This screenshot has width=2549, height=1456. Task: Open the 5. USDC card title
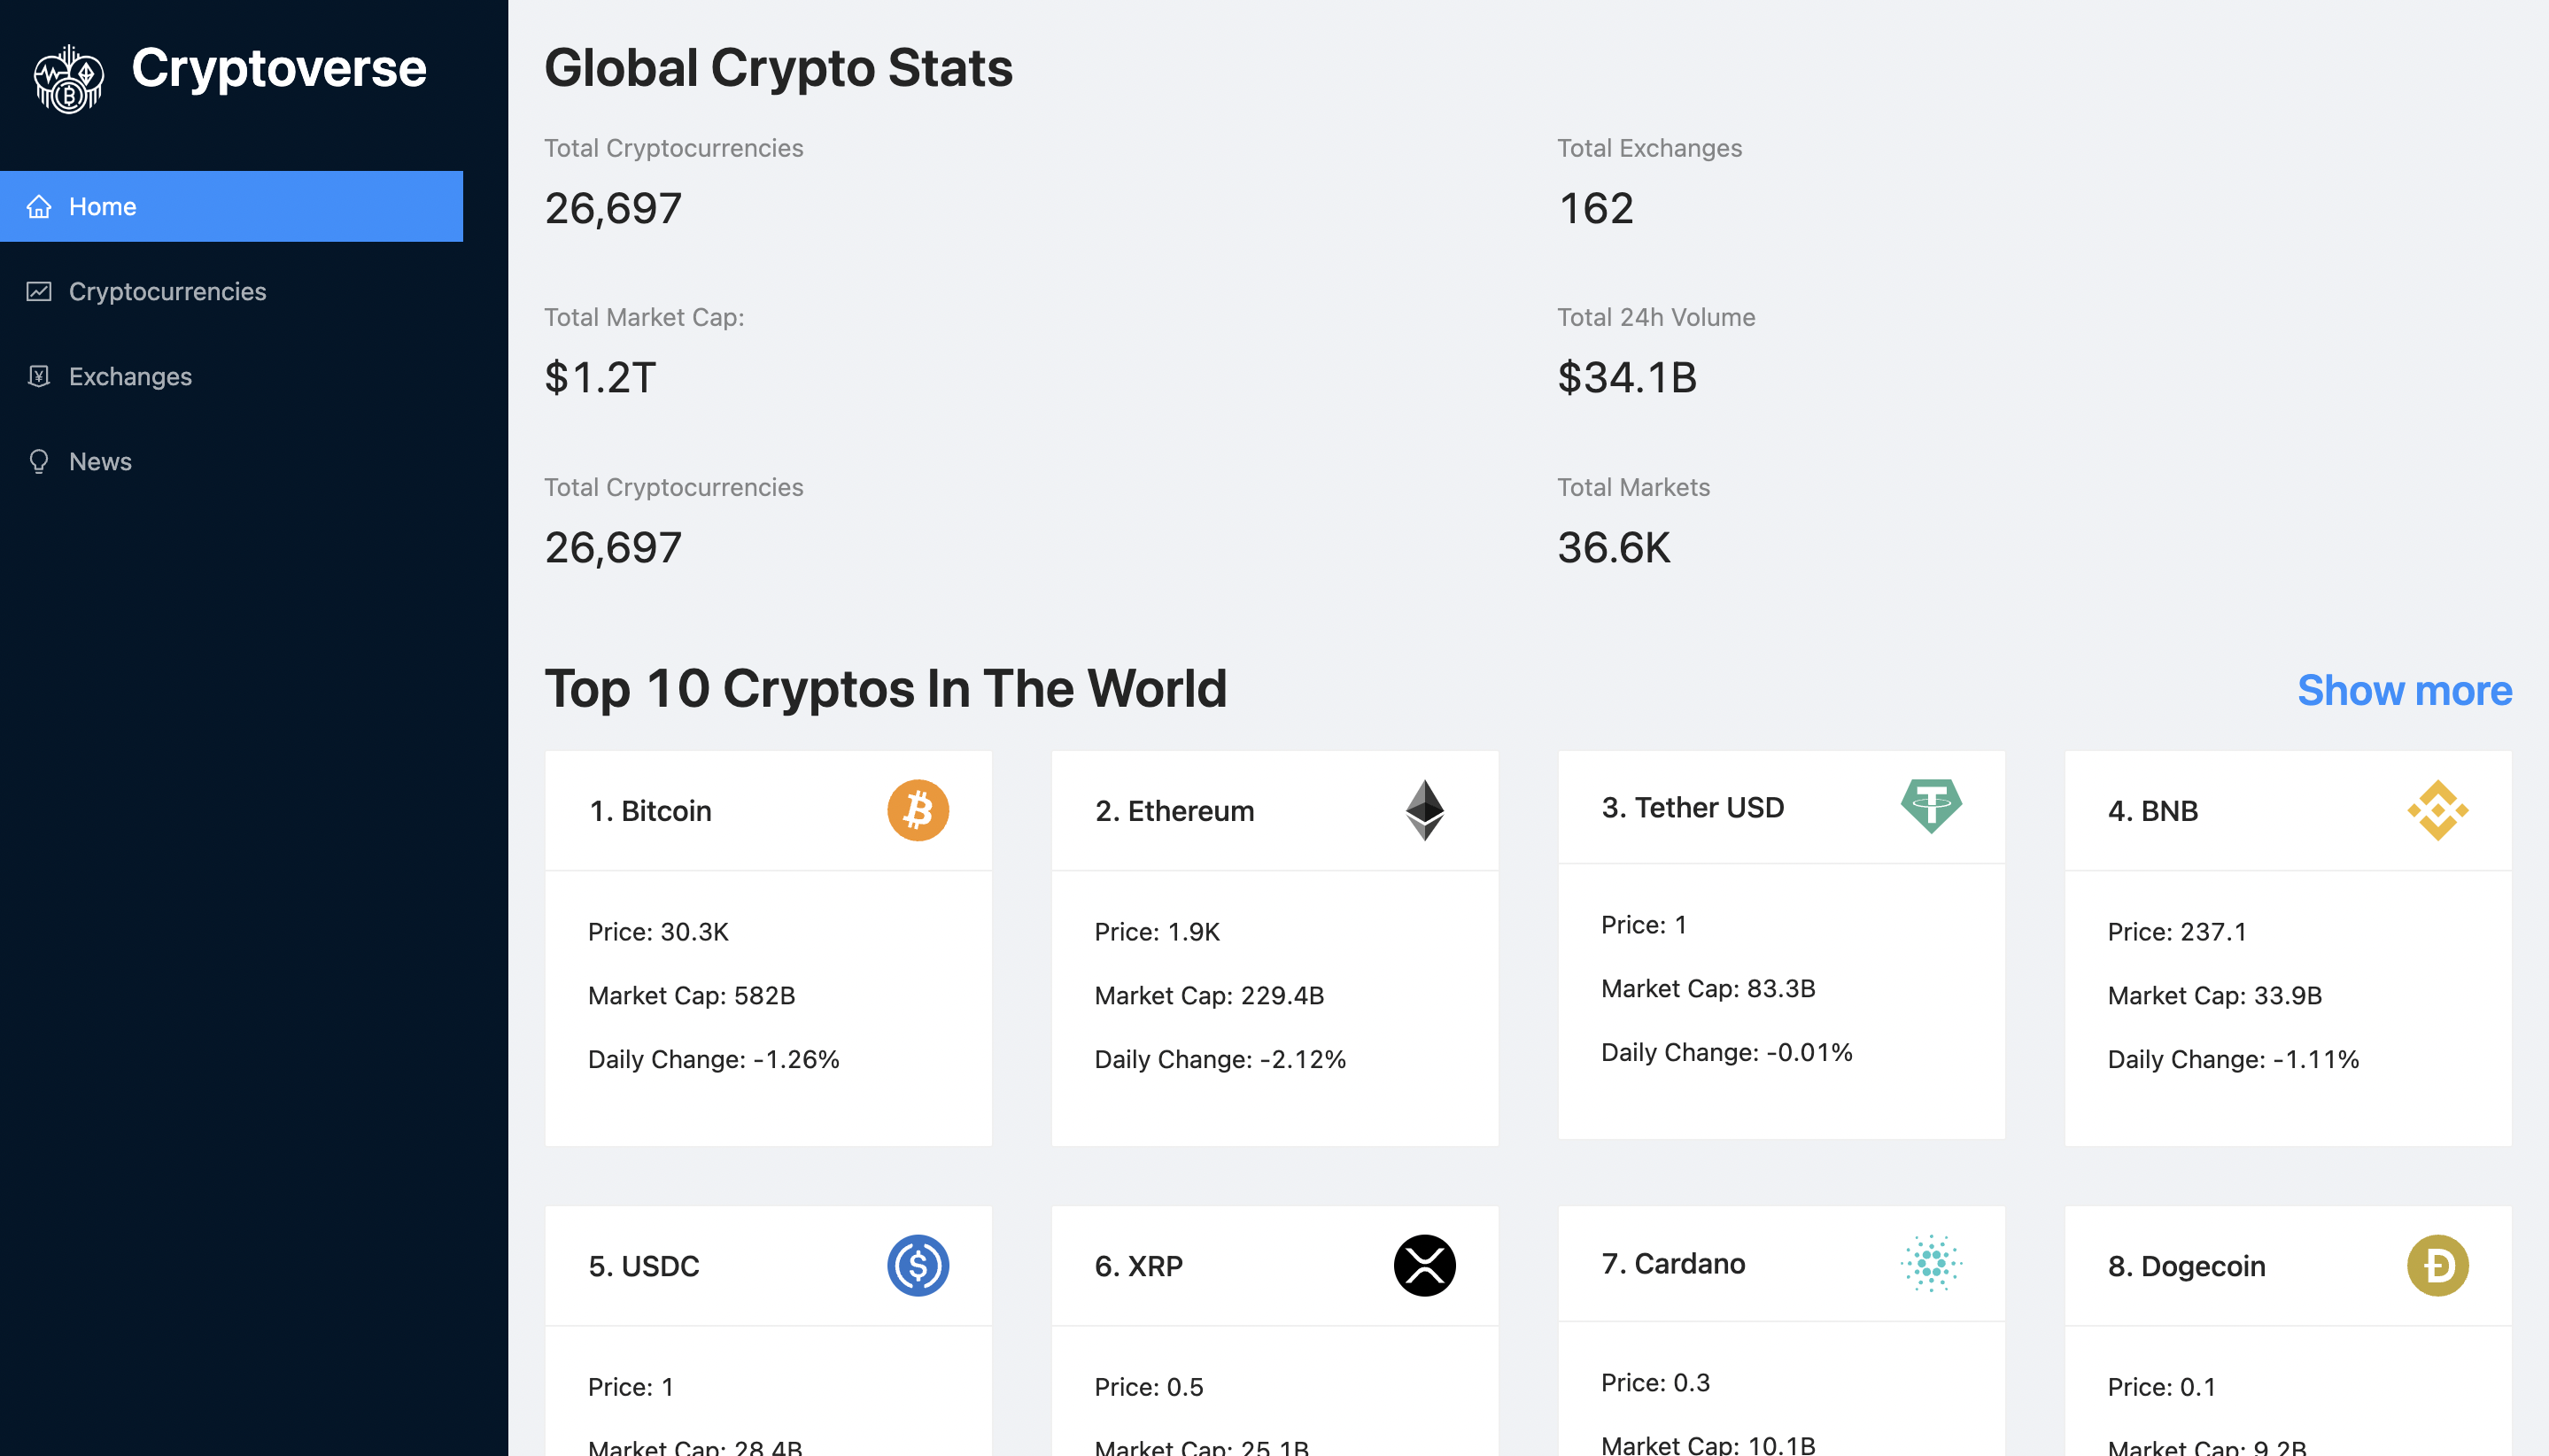(x=643, y=1265)
